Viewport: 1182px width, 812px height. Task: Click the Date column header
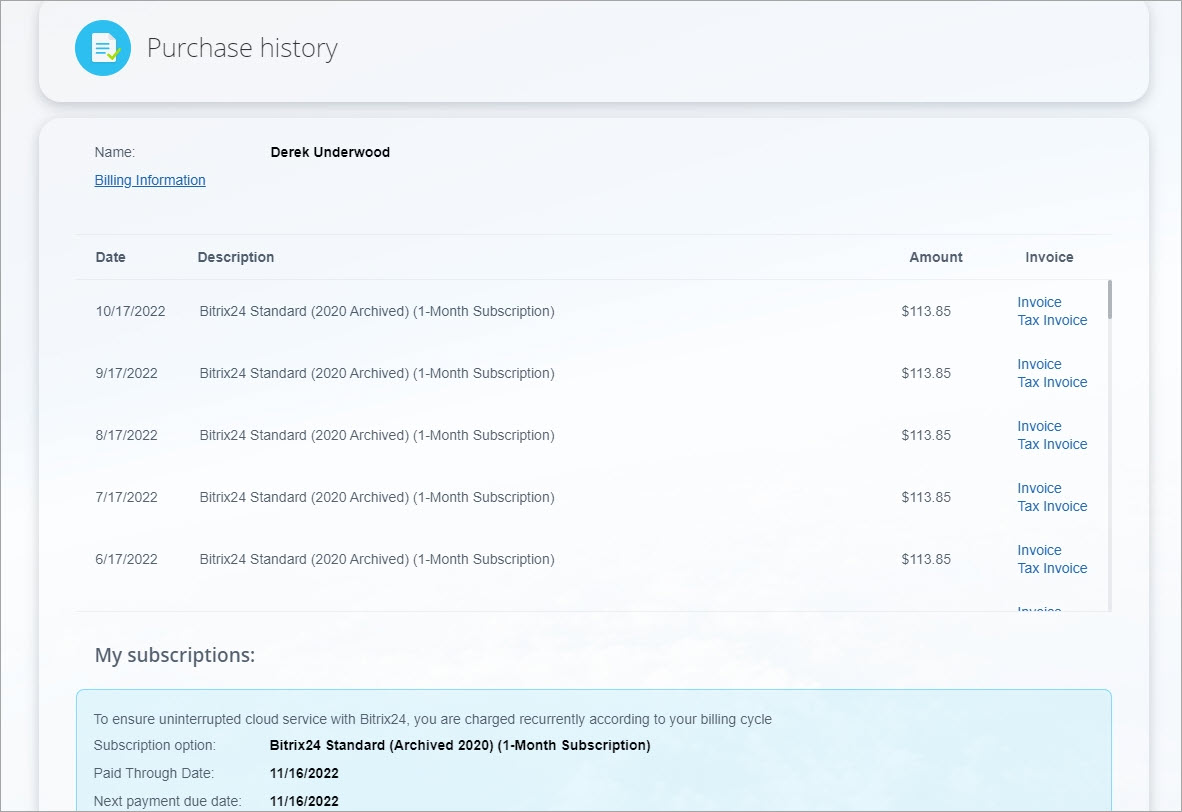(110, 257)
